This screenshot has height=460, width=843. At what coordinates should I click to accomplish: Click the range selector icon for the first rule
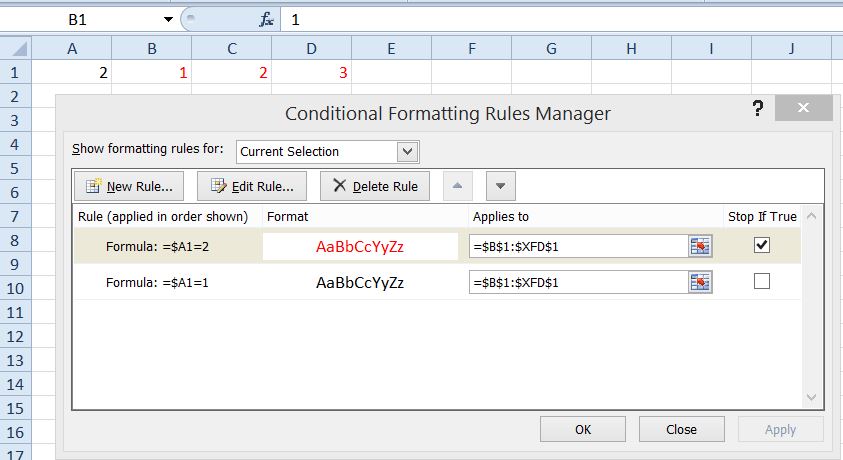[x=700, y=247]
